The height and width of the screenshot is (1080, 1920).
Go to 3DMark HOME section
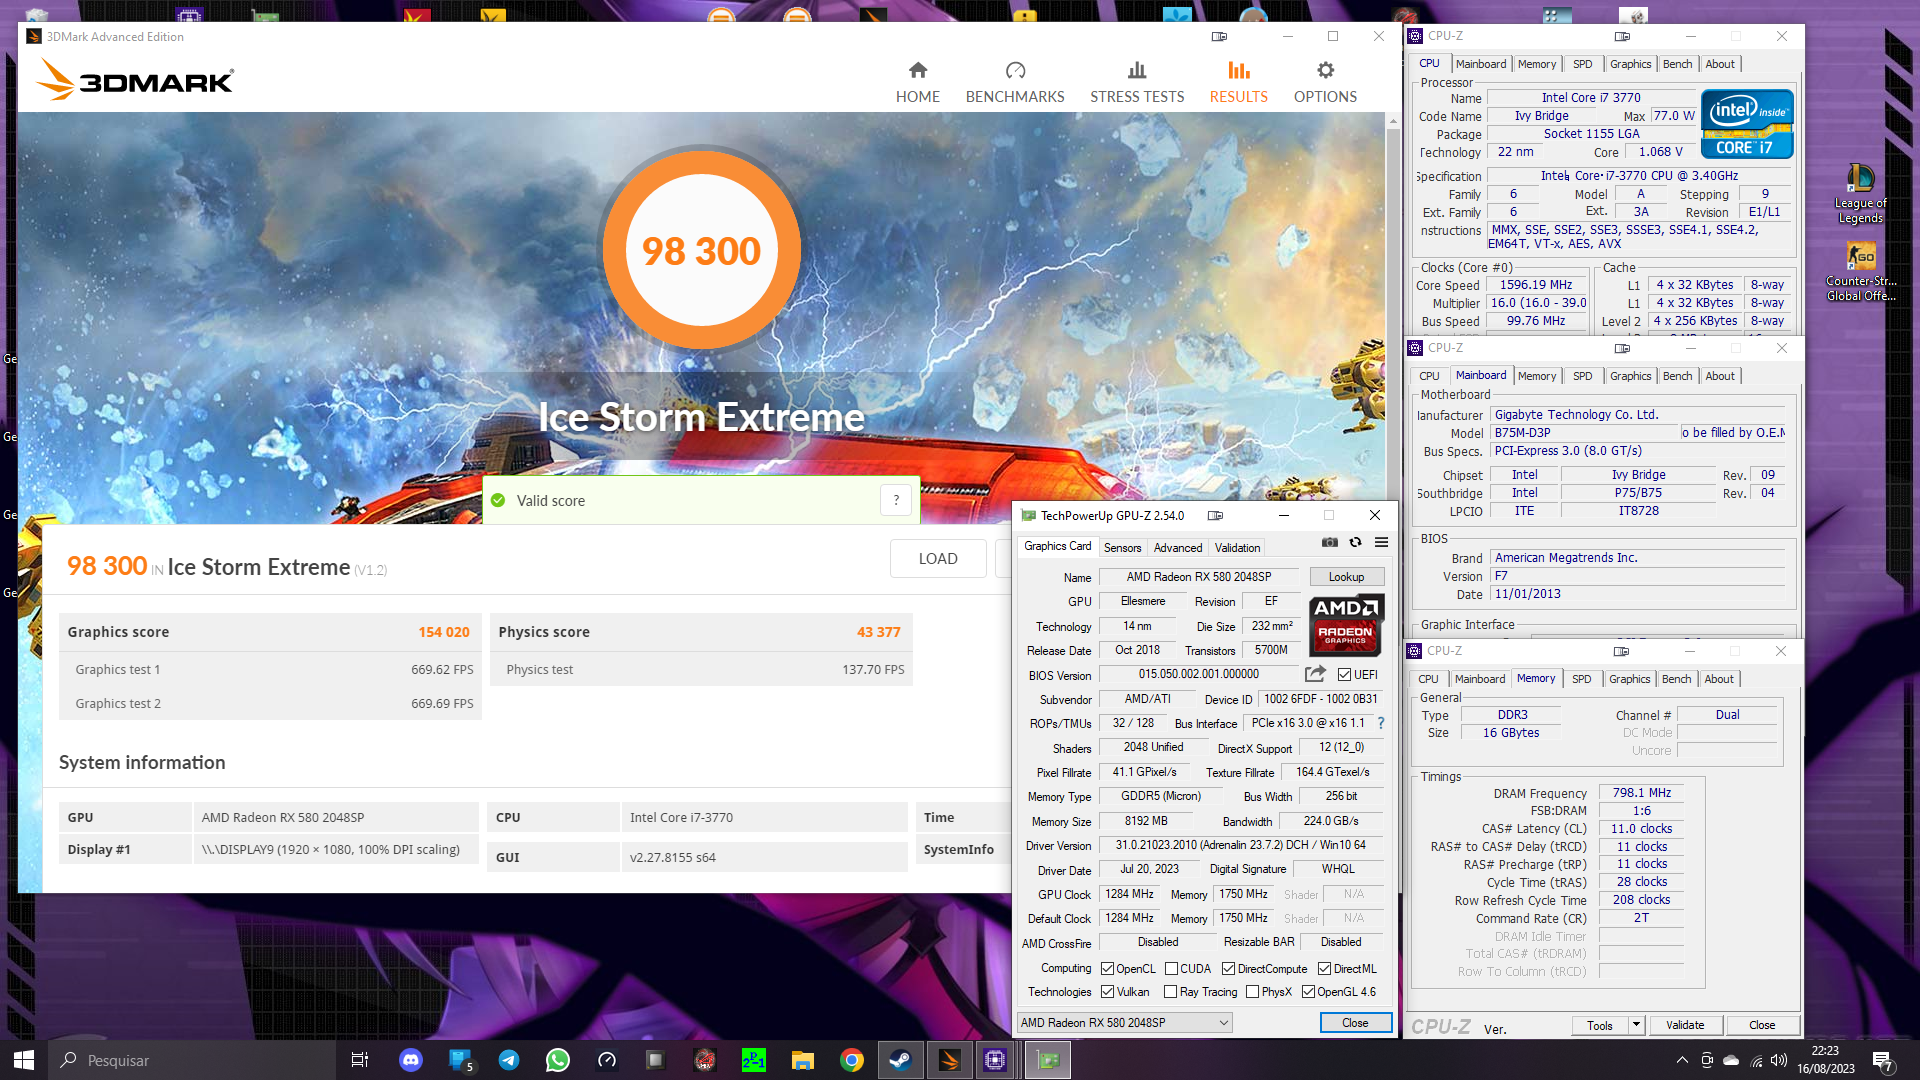click(917, 82)
